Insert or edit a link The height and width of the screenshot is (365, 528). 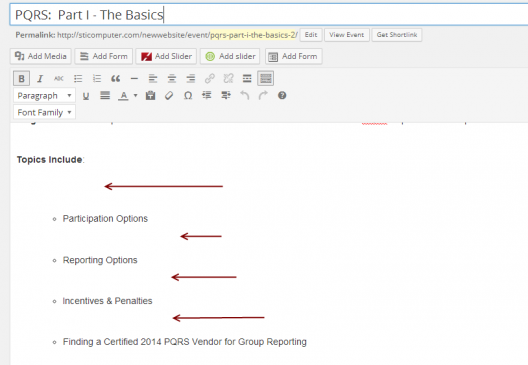[x=209, y=78]
